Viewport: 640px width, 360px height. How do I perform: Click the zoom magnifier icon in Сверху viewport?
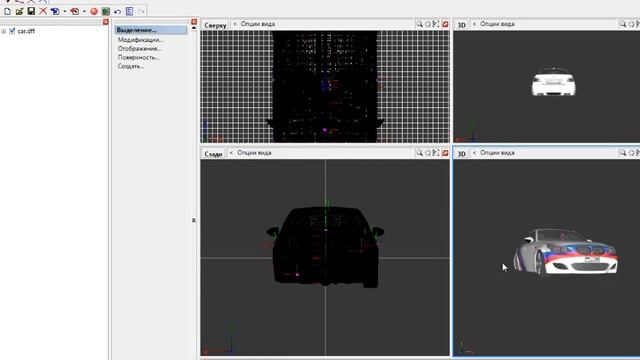pyautogui.click(x=419, y=24)
